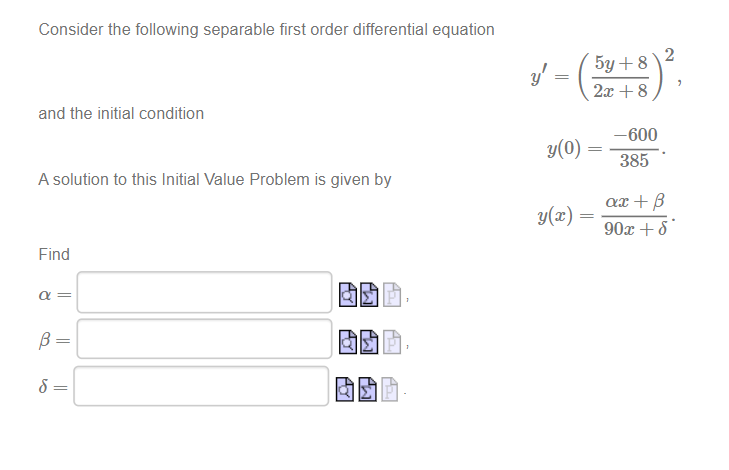Click the "Find" label text
The image size is (729, 470).
tap(54, 254)
